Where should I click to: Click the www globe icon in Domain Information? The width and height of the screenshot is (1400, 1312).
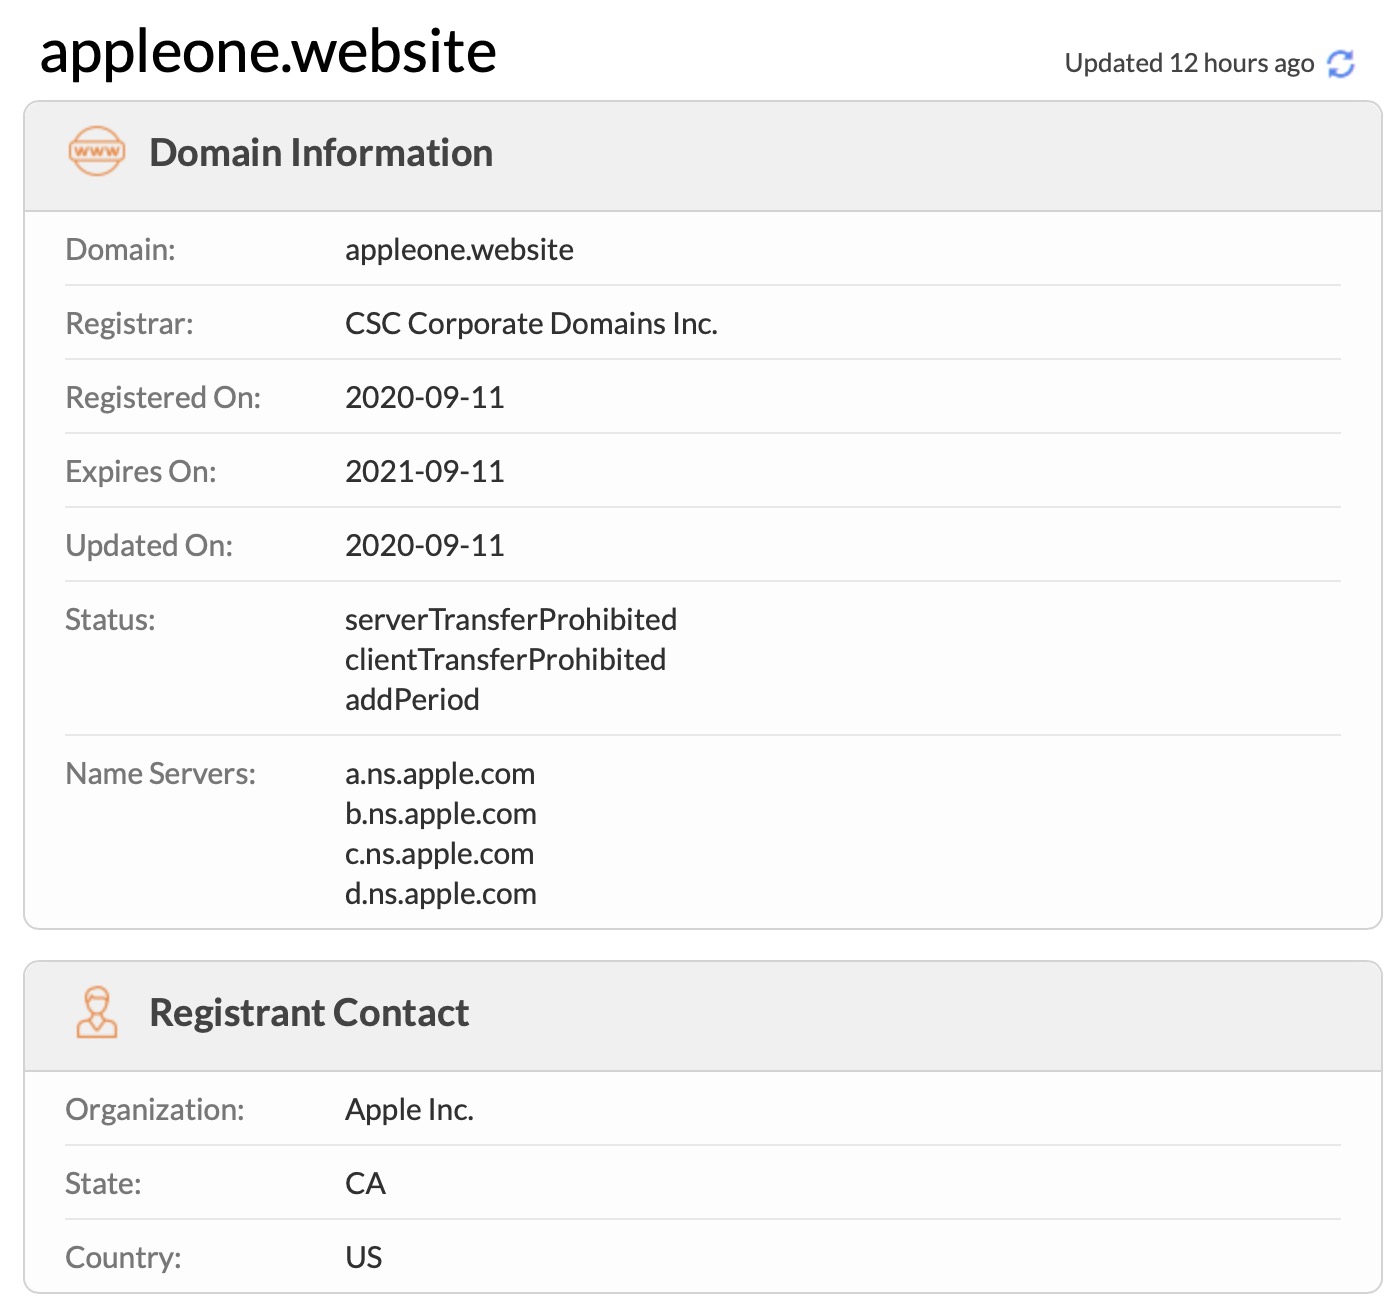(x=97, y=152)
